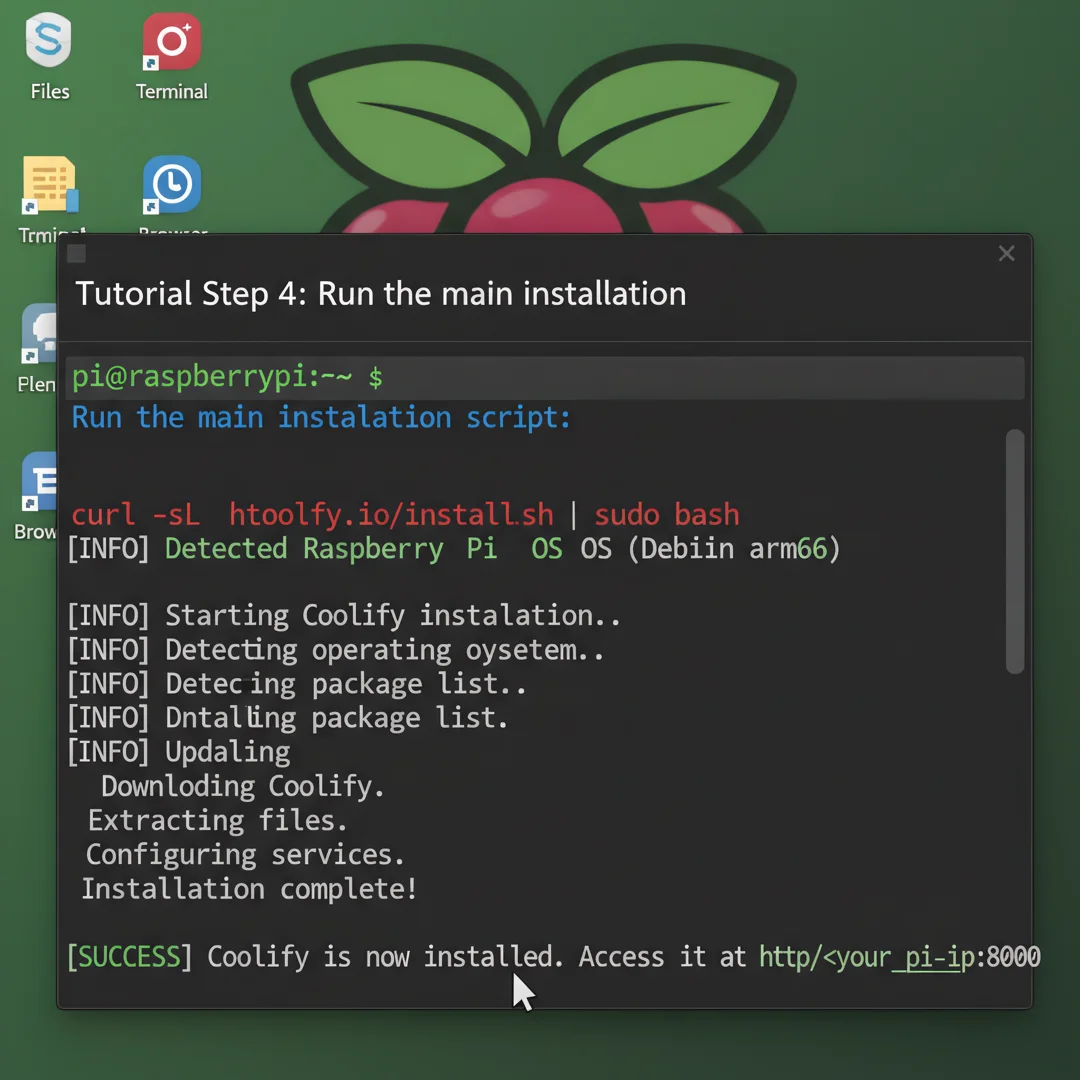Screen dimensions: 1080x1080
Task: Open the red Terminal desktop icon
Action: 172,41
